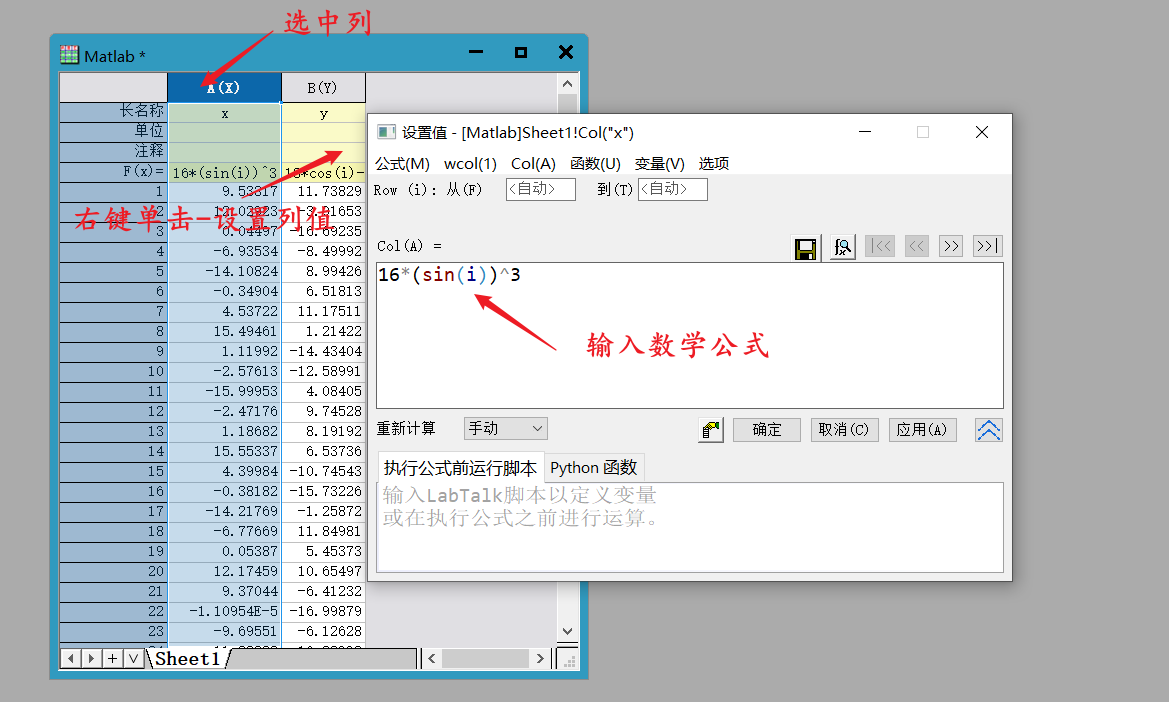1169x702 pixels.
Task: Click the long name cell 'y'
Action: [x=324, y=113]
